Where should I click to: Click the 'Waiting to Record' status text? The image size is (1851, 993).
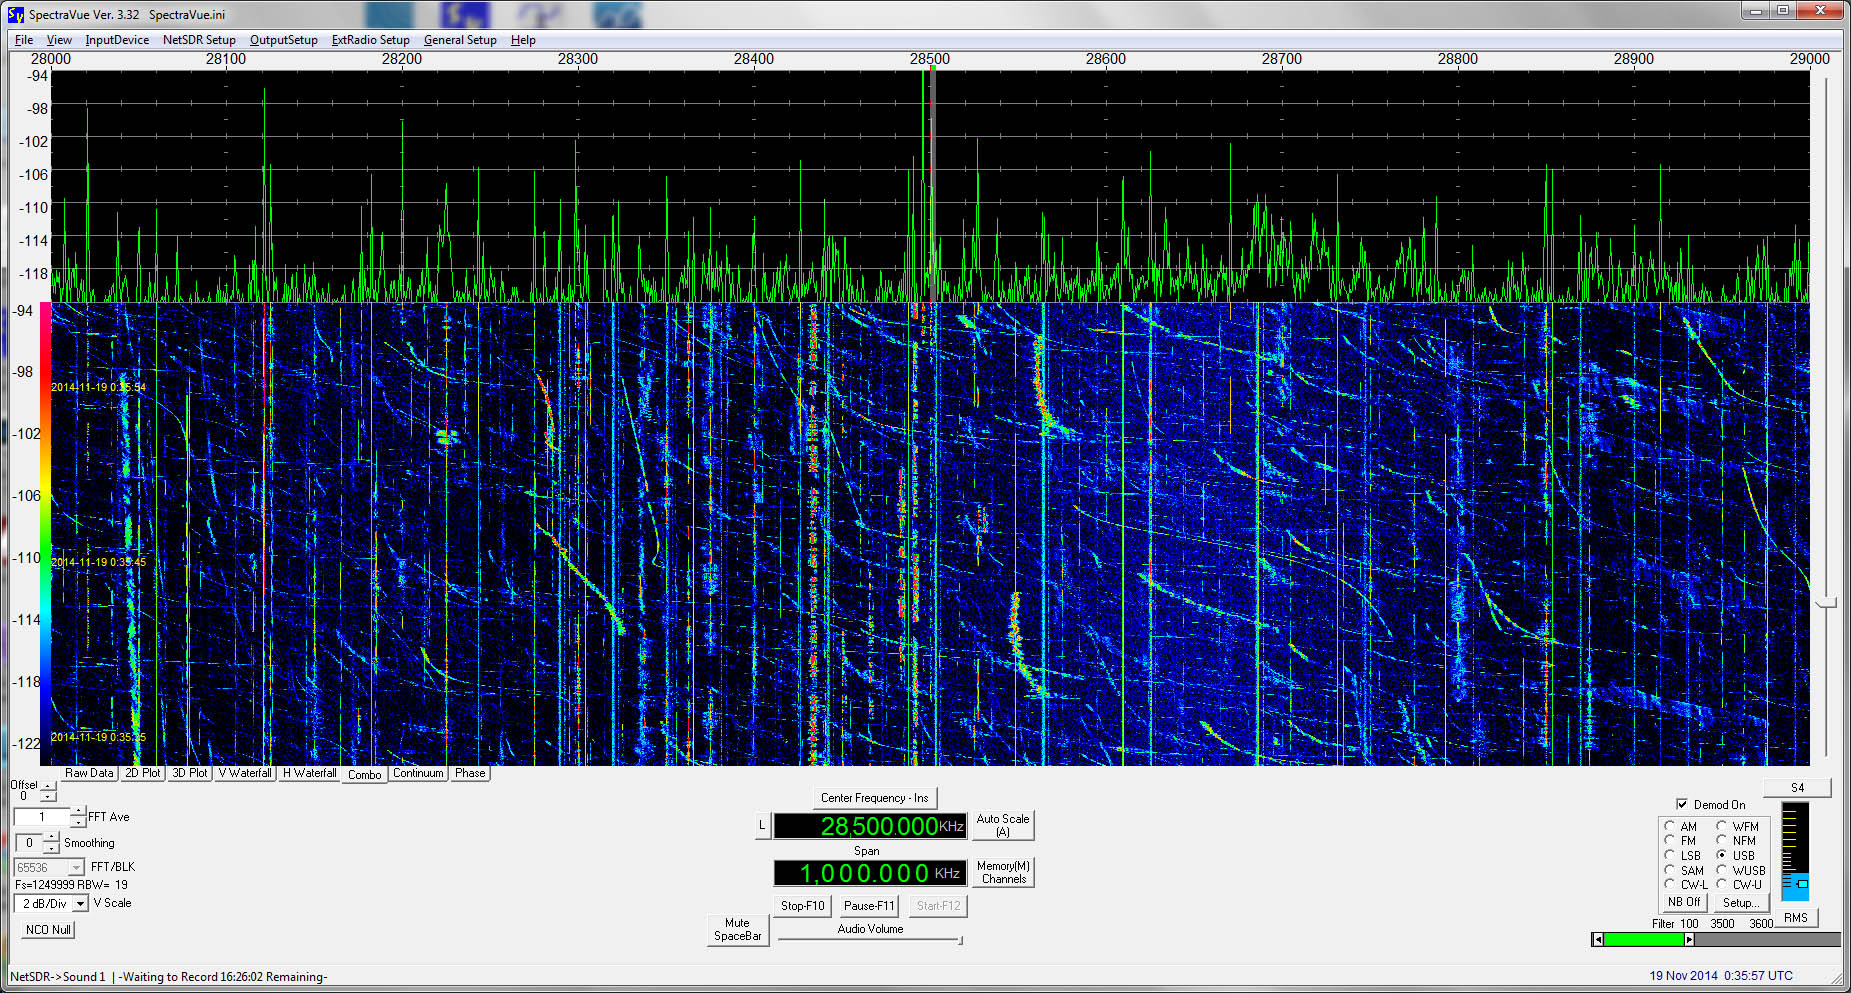coord(223,977)
